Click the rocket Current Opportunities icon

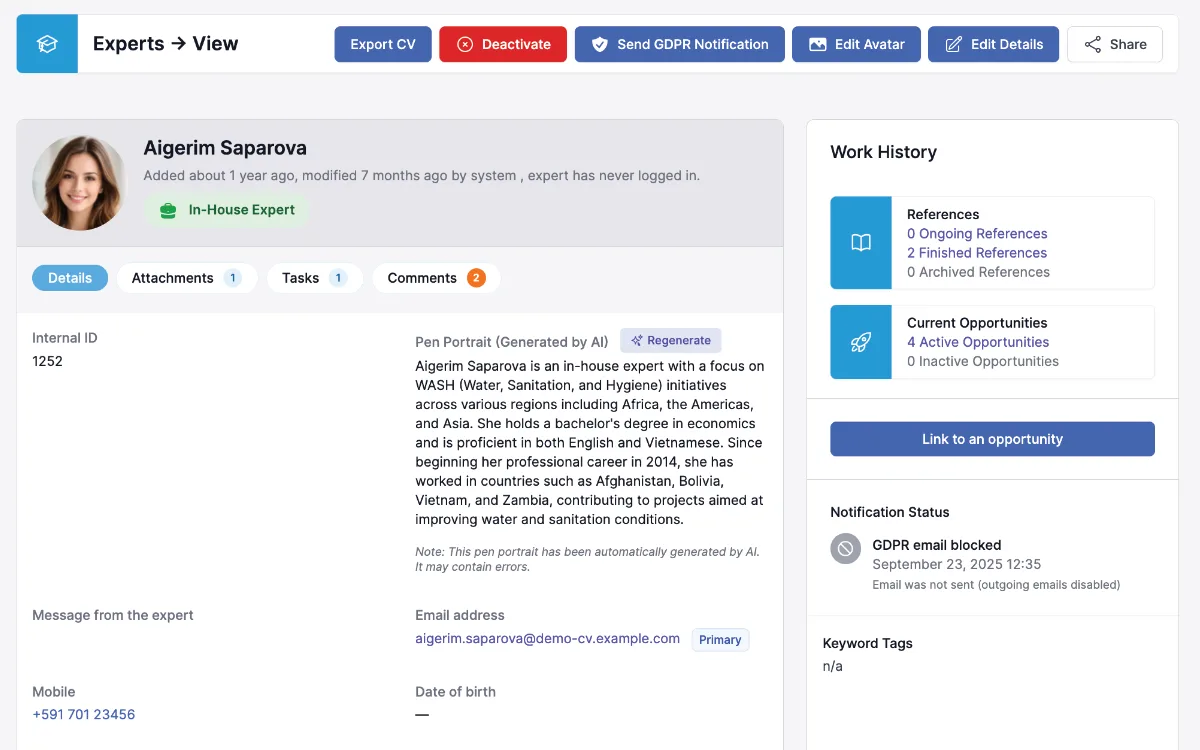point(861,342)
